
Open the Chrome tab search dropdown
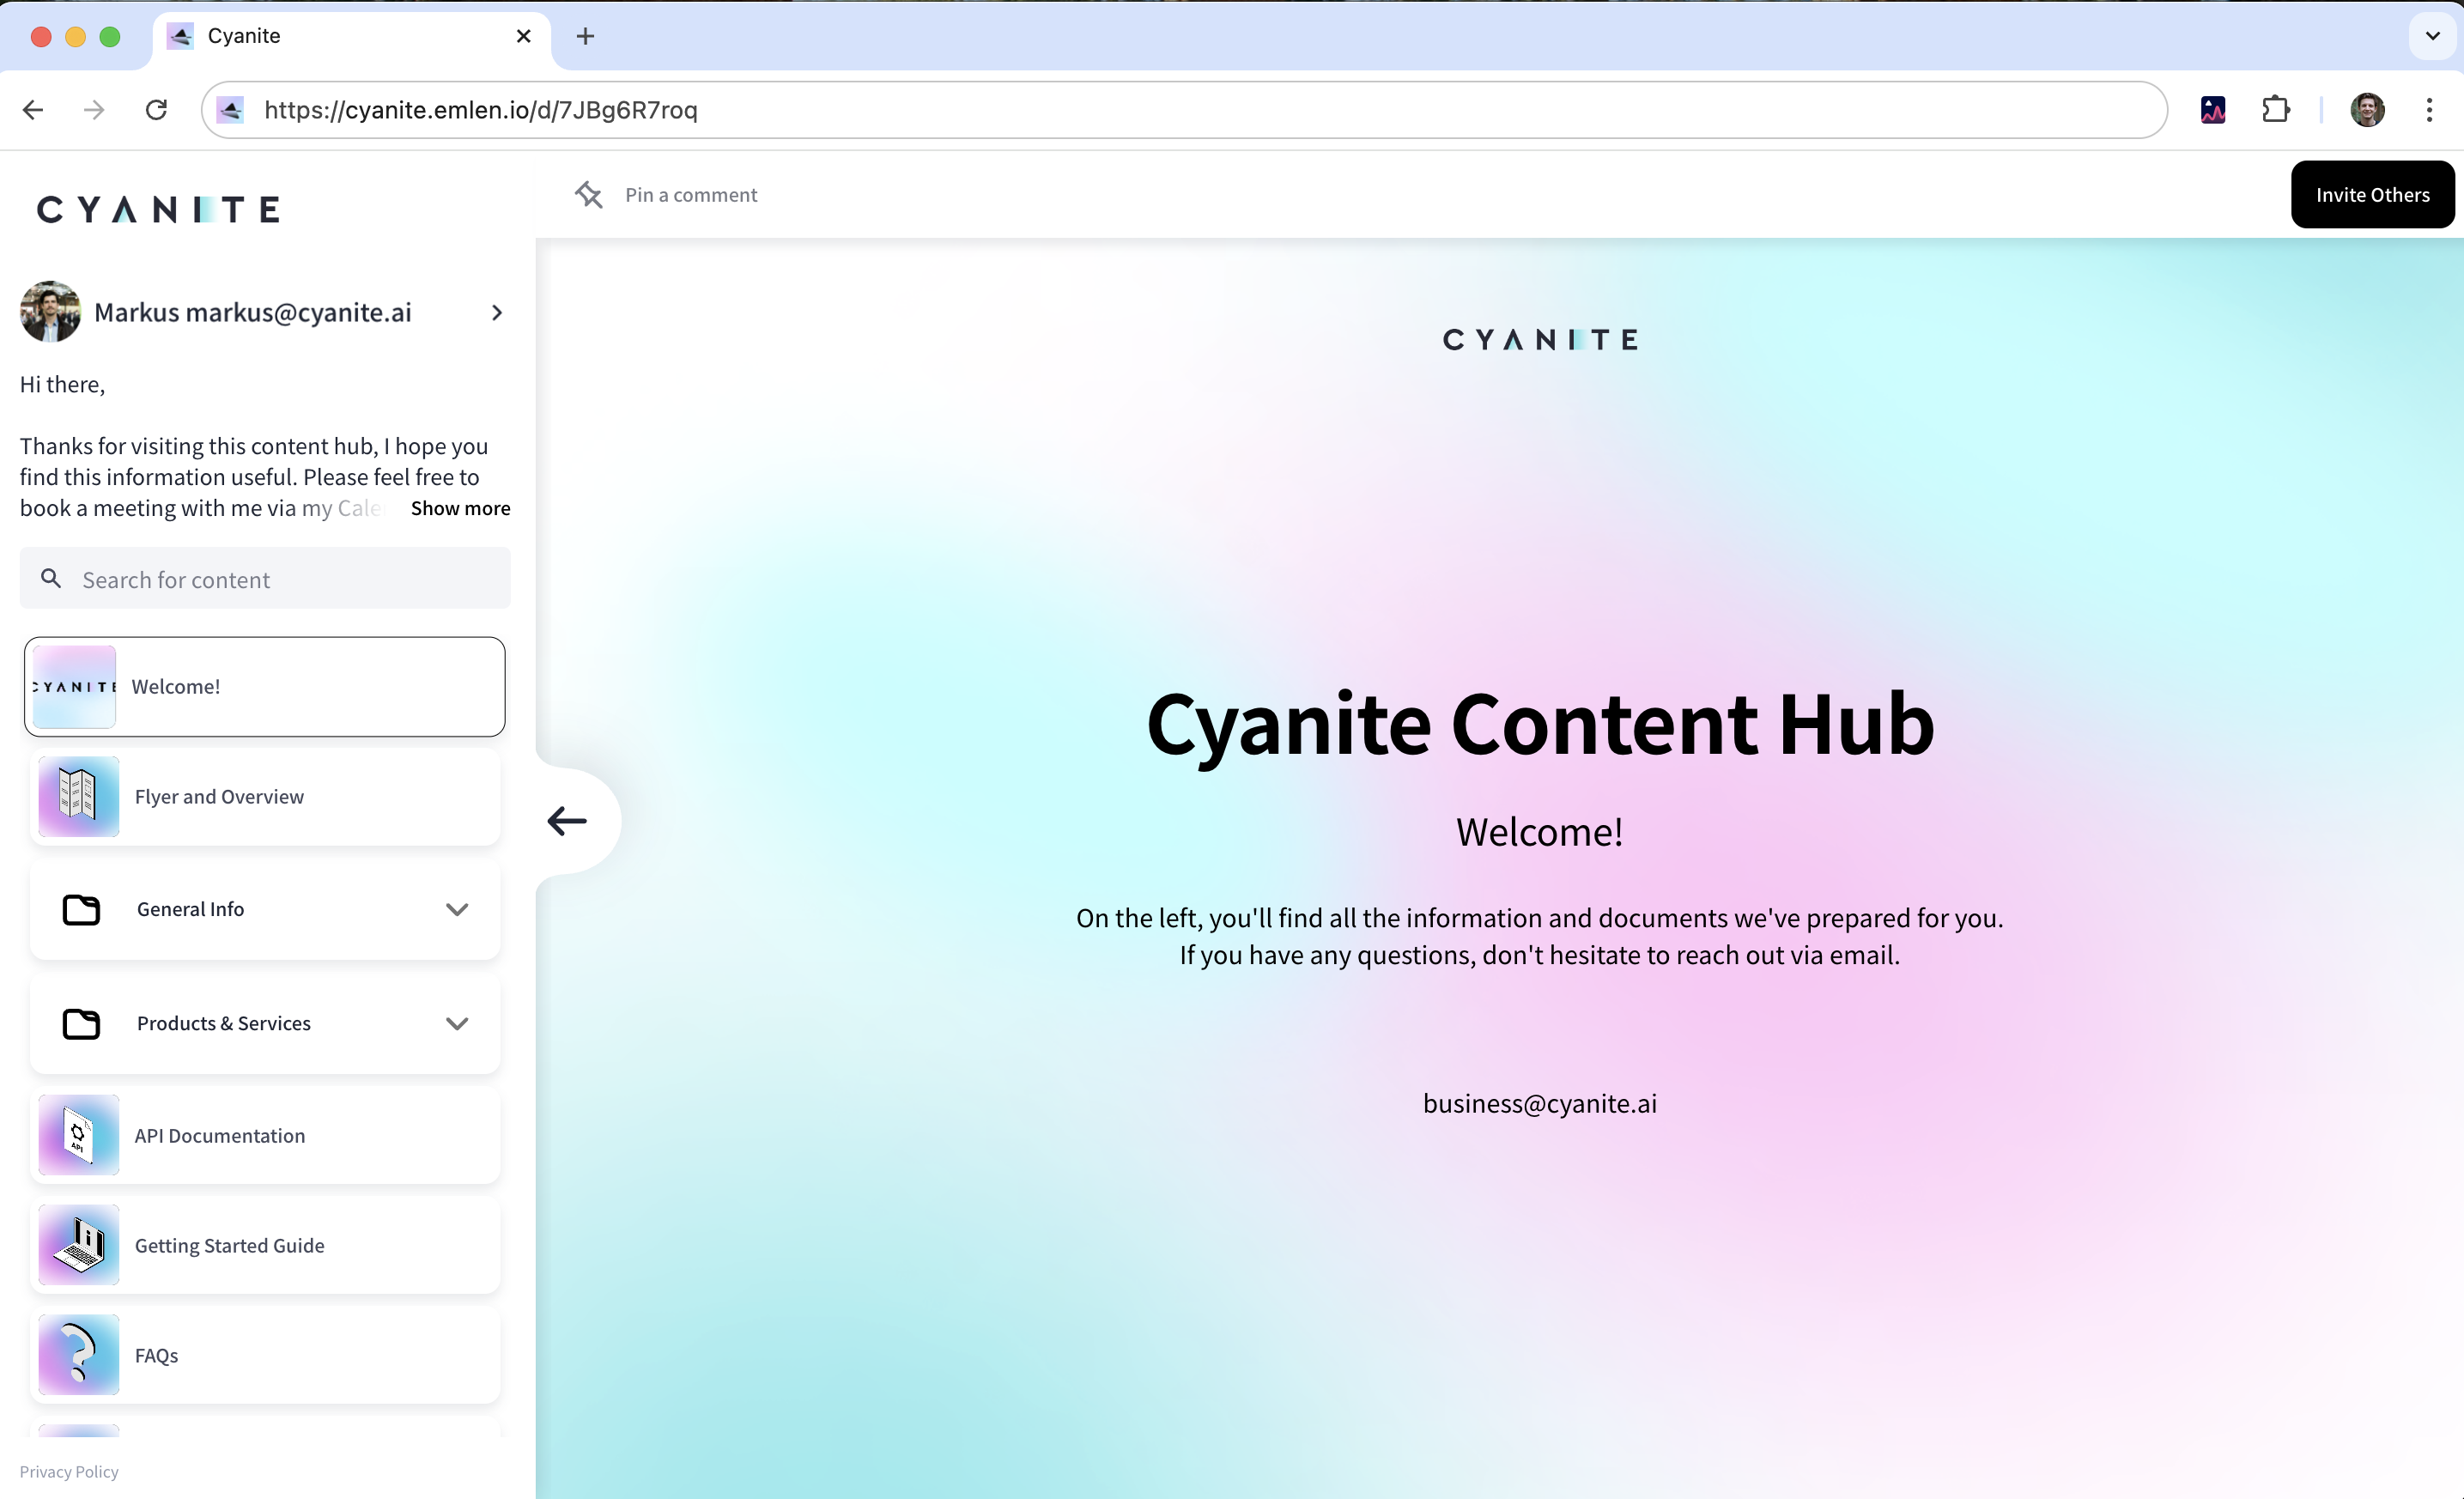2432,36
